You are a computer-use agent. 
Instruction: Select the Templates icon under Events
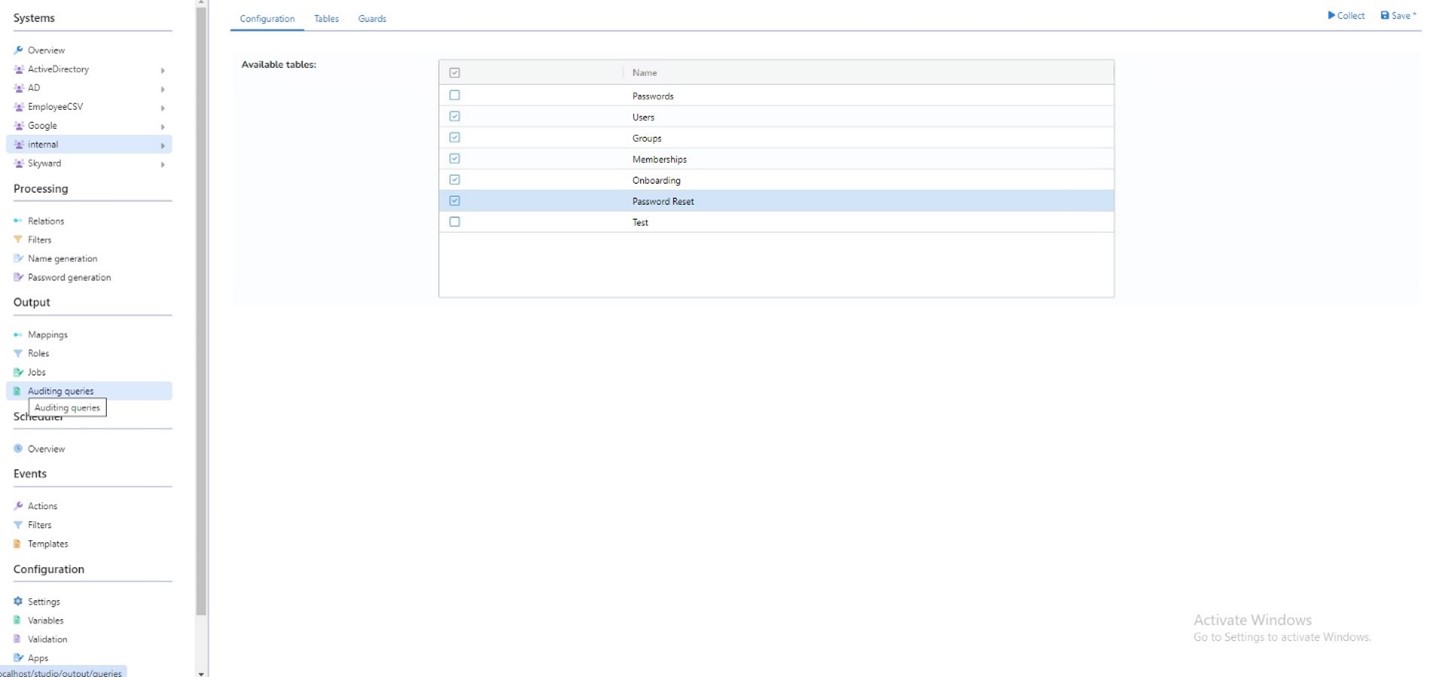[x=17, y=543]
